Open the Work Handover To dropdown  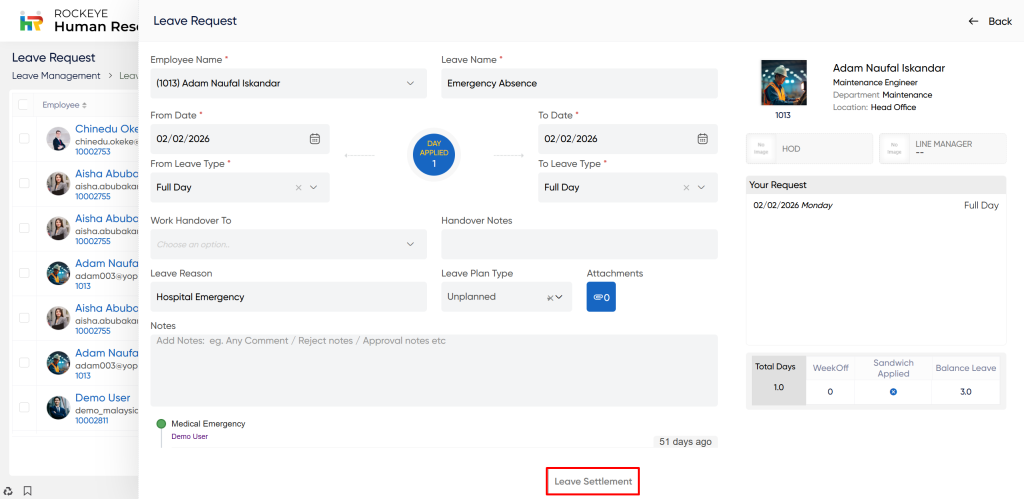410,244
